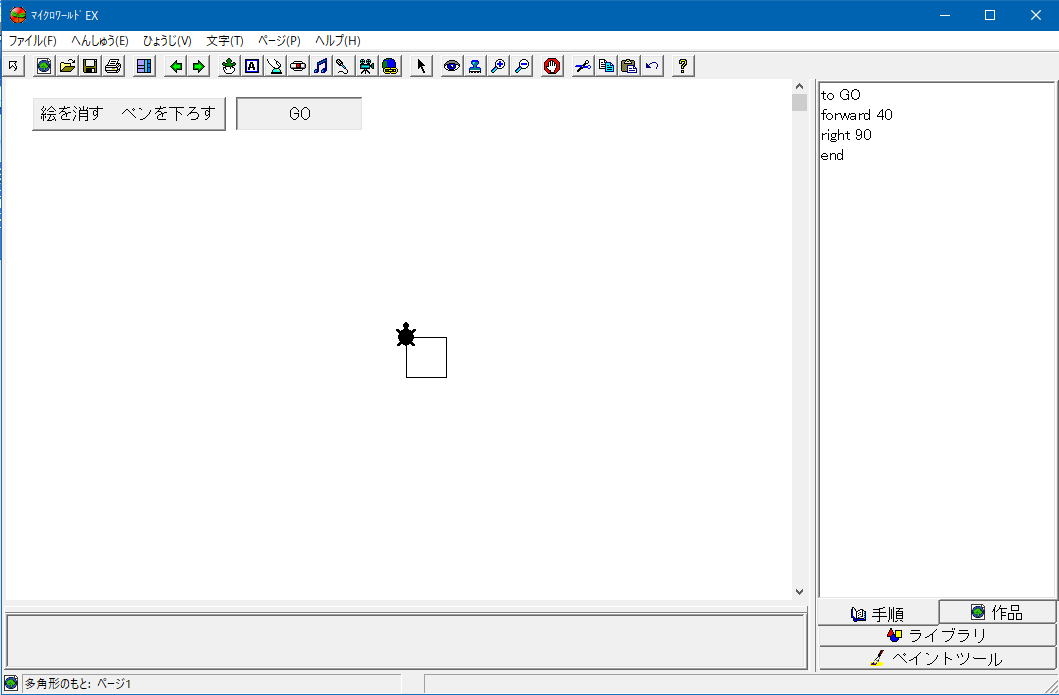This screenshot has width=1059, height=695.
Task: Select the pointer arrow tool
Action: tap(421, 66)
